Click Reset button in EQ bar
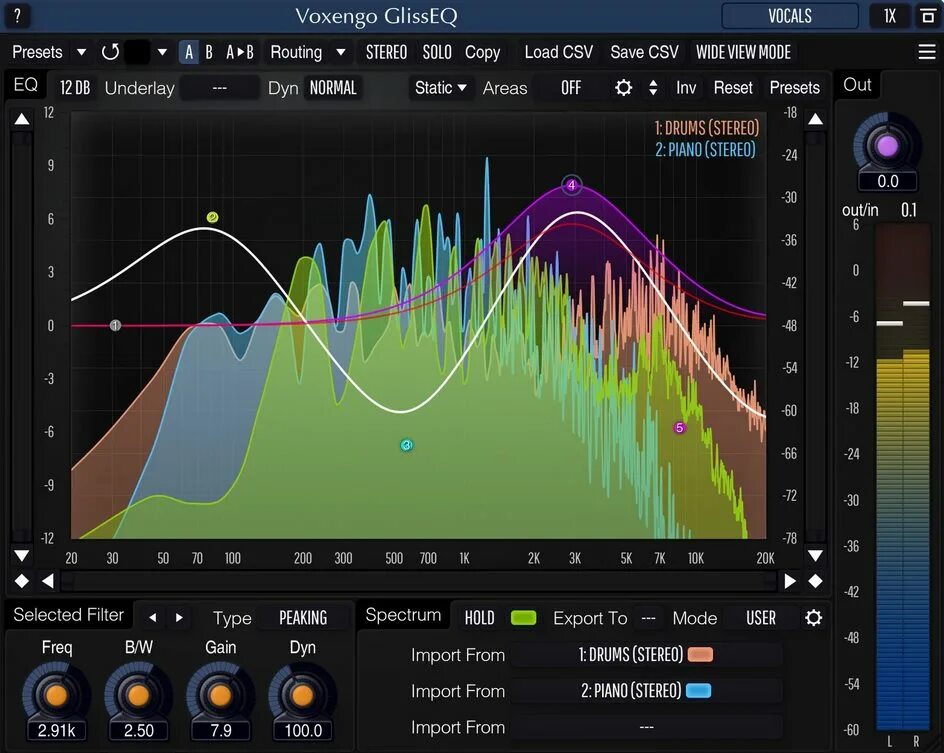Viewport: 944px width, 753px height. tap(733, 88)
